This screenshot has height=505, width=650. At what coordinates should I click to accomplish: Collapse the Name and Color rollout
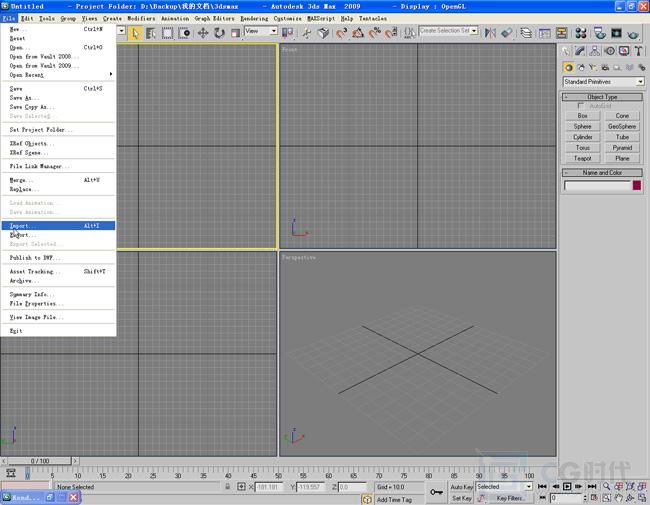click(x=602, y=172)
